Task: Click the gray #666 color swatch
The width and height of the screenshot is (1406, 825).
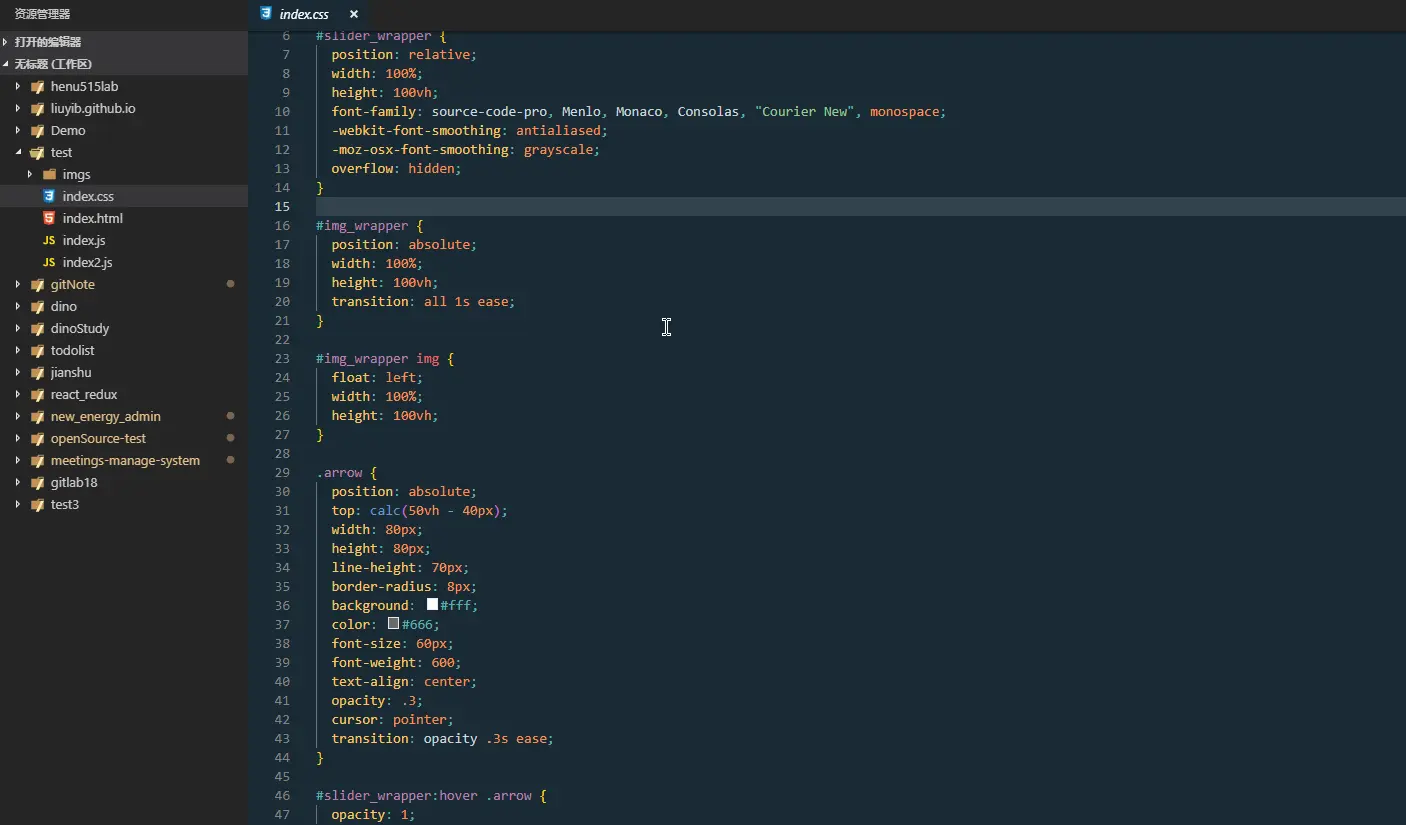Action: tap(394, 624)
